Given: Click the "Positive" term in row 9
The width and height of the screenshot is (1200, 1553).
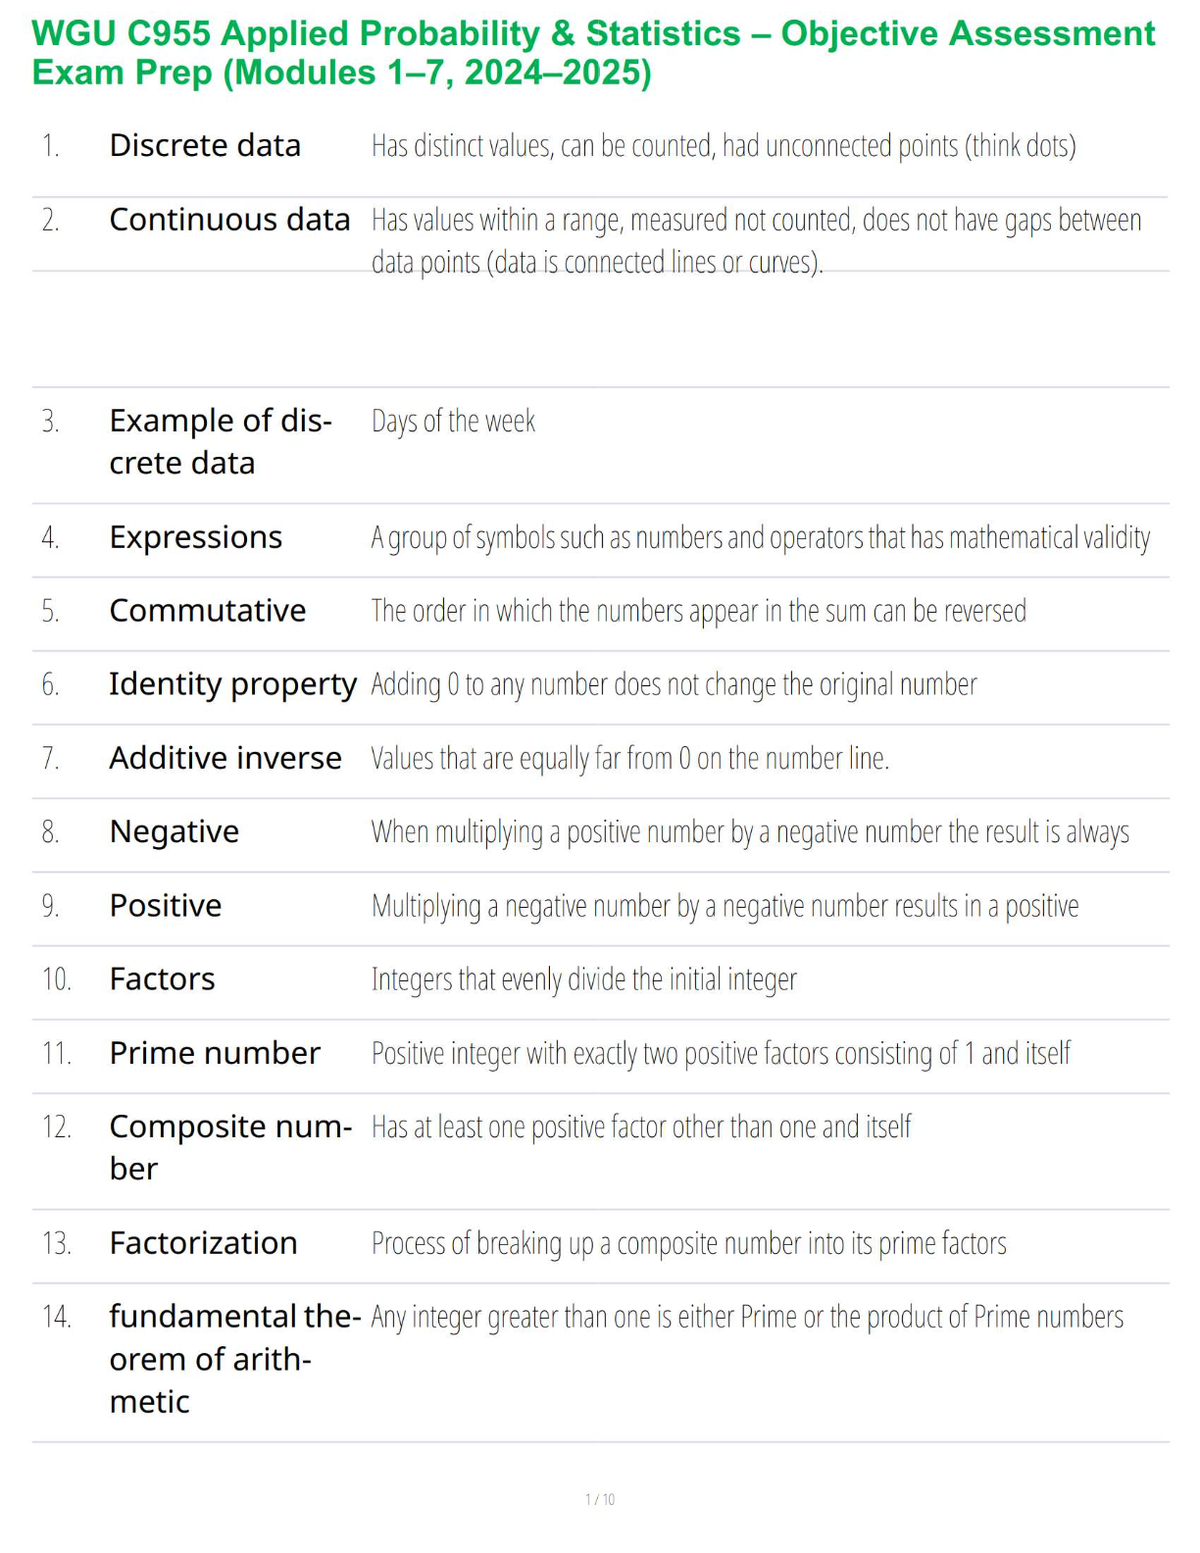Looking at the screenshot, I should [166, 906].
